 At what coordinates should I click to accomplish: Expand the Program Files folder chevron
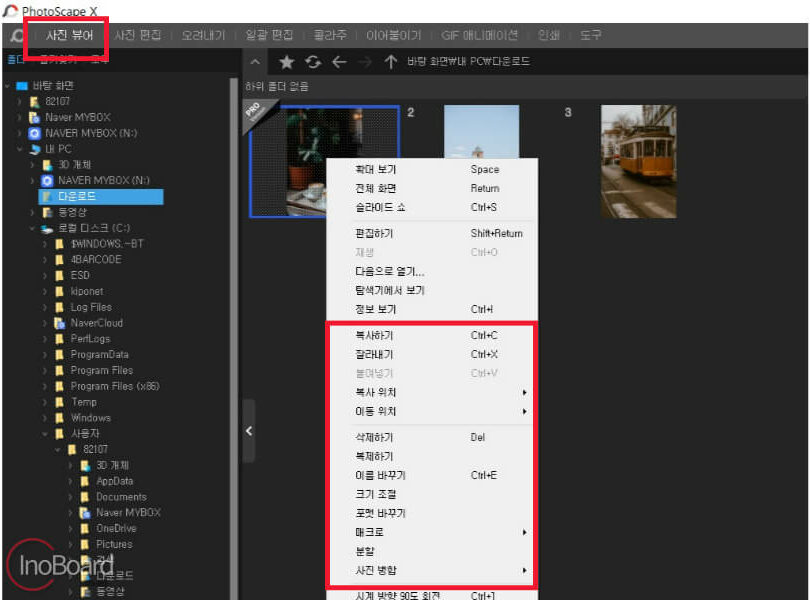tap(45, 371)
